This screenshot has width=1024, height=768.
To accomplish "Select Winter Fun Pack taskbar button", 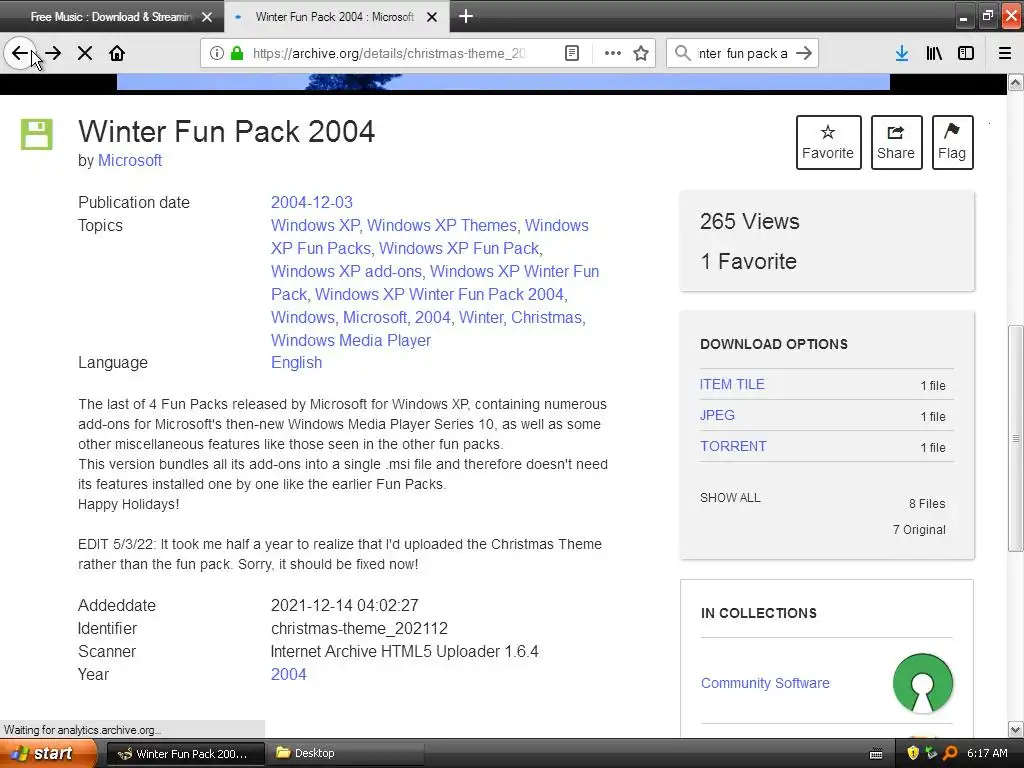I will (185, 754).
